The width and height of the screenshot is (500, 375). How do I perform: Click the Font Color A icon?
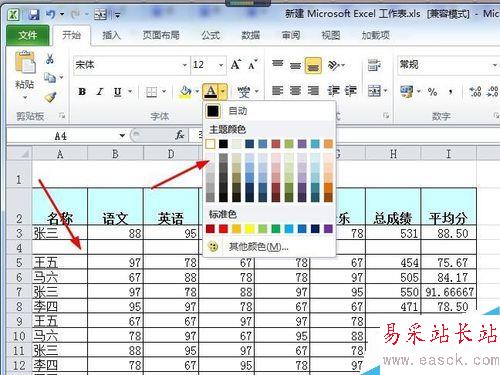point(211,92)
